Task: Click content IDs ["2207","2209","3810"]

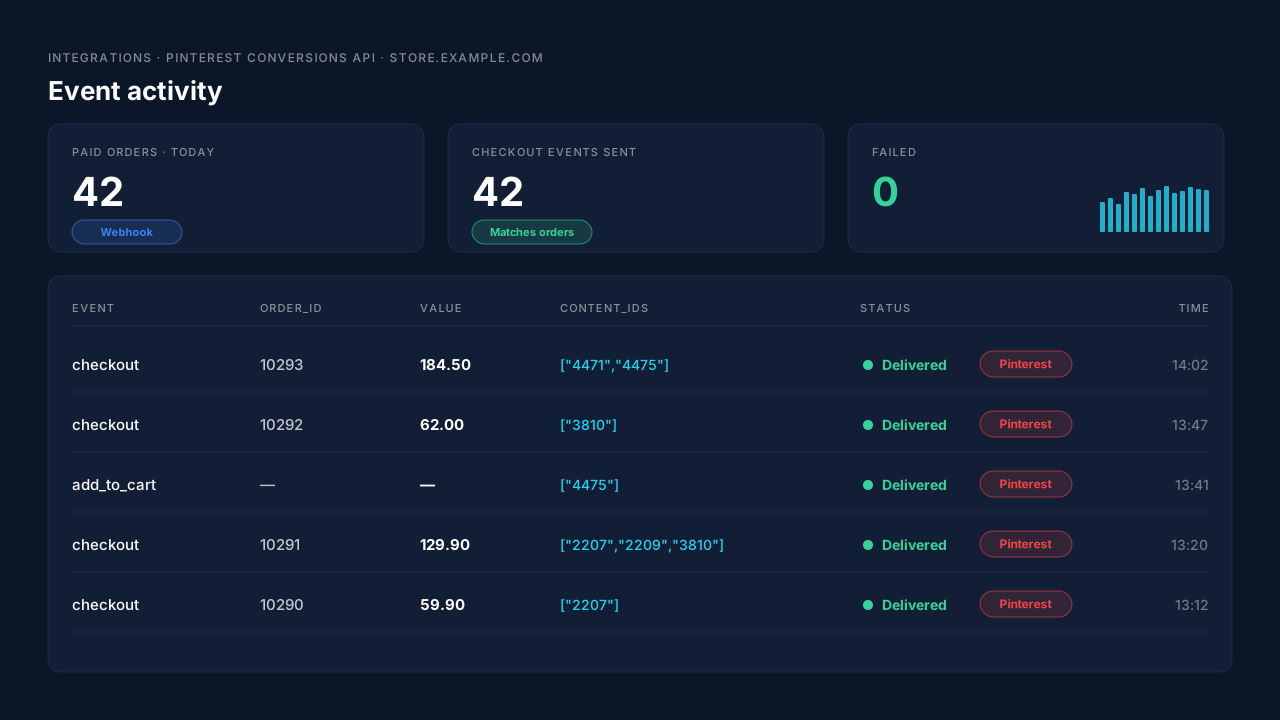Action: point(642,545)
